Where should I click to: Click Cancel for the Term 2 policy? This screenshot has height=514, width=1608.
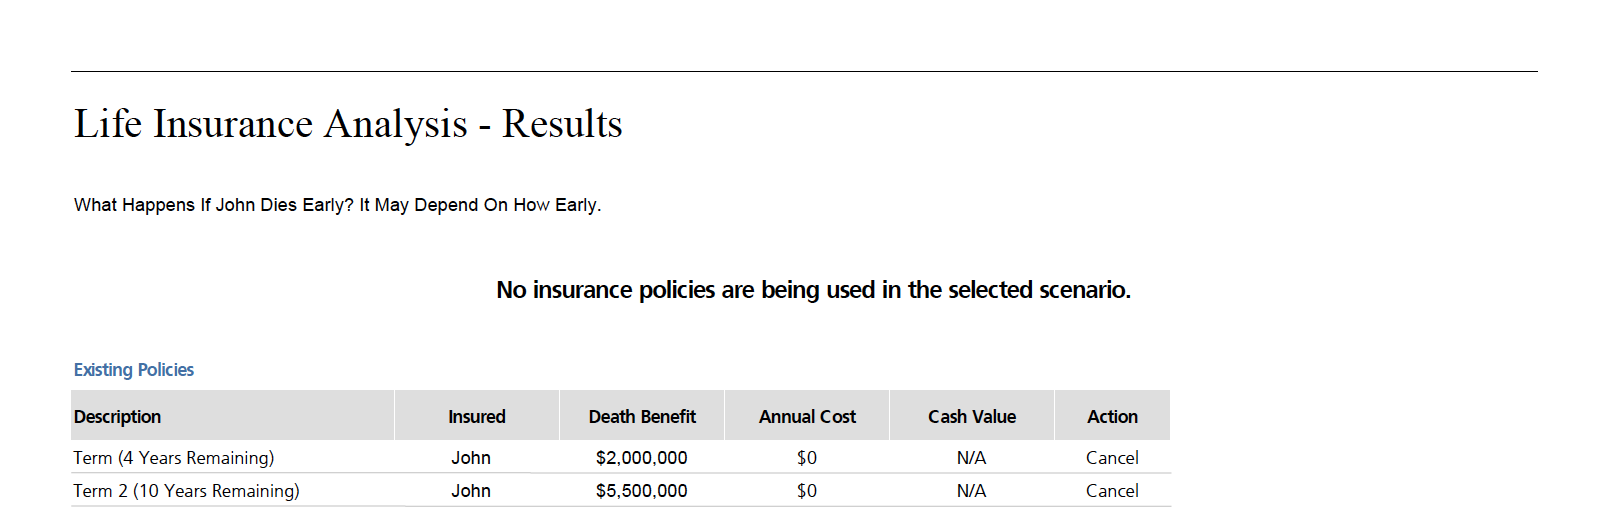[1112, 491]
